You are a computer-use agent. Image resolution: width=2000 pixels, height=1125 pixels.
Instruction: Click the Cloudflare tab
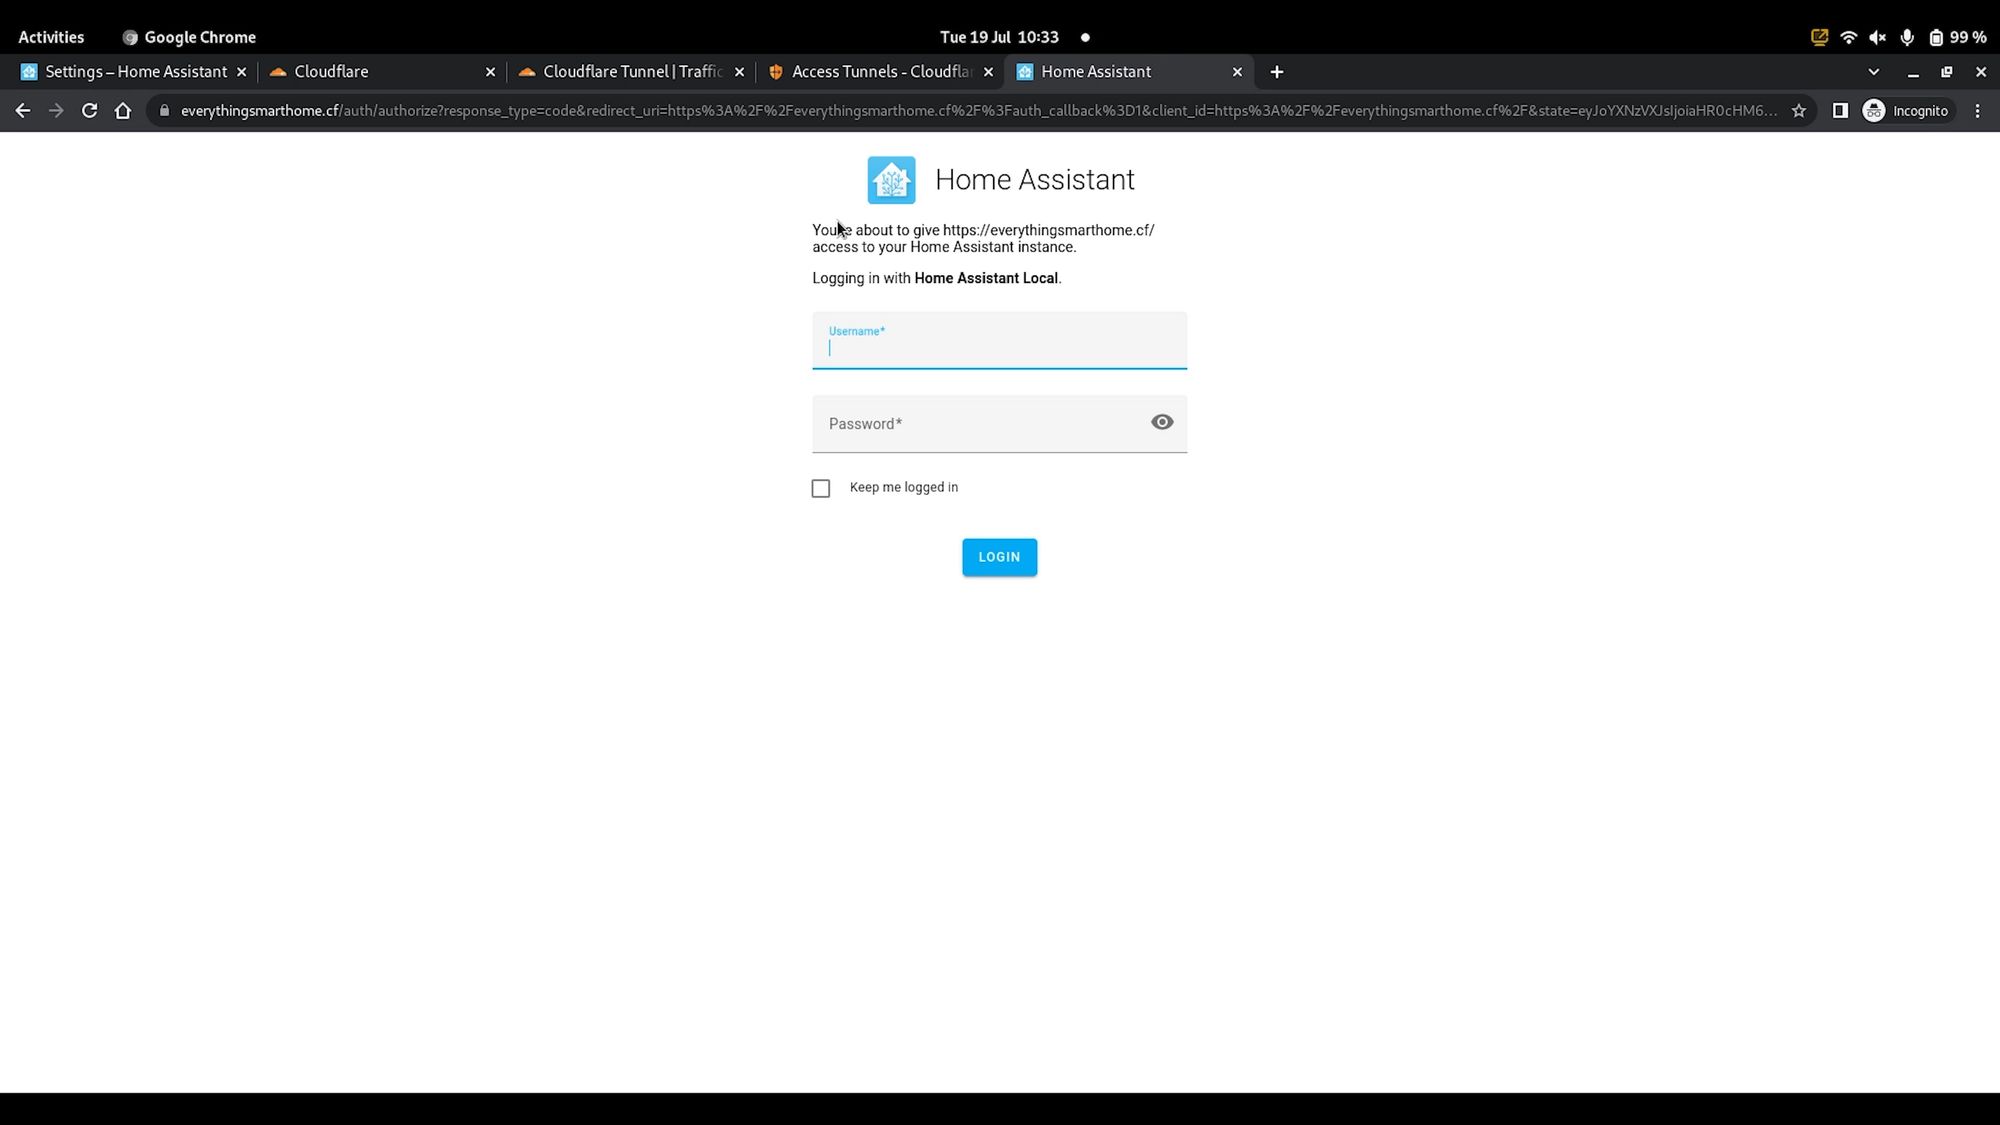[330, 71]
